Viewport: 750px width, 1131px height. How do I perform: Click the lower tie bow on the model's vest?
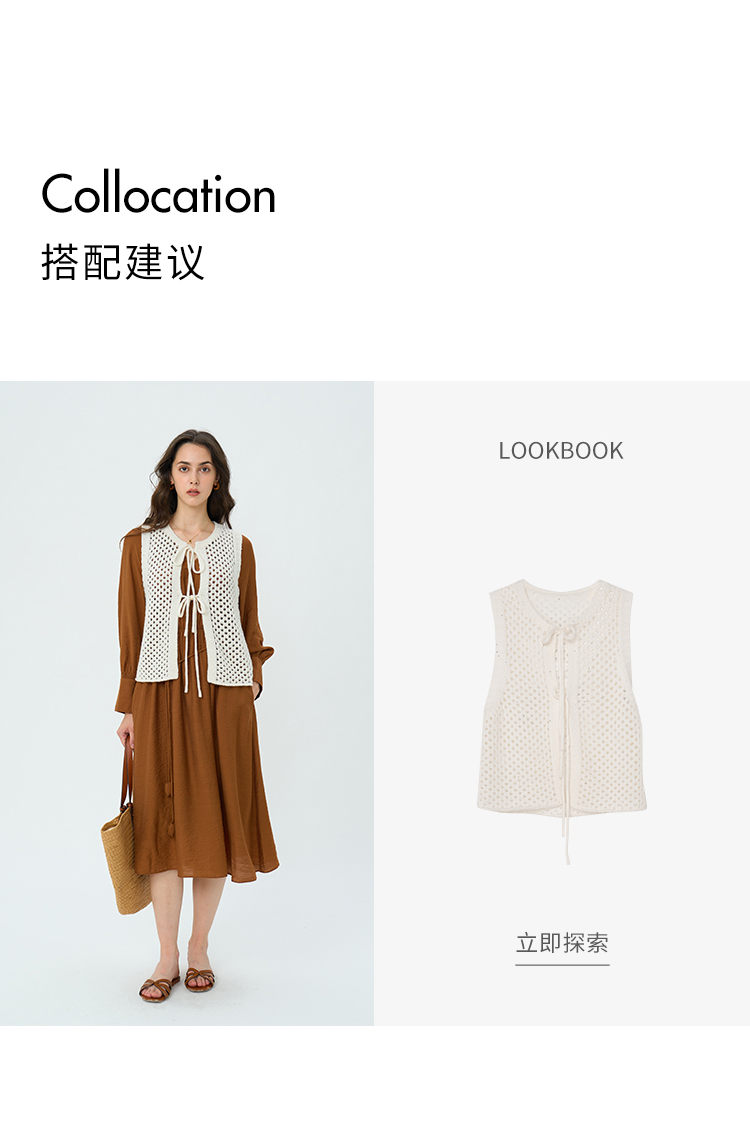[190, 606]
